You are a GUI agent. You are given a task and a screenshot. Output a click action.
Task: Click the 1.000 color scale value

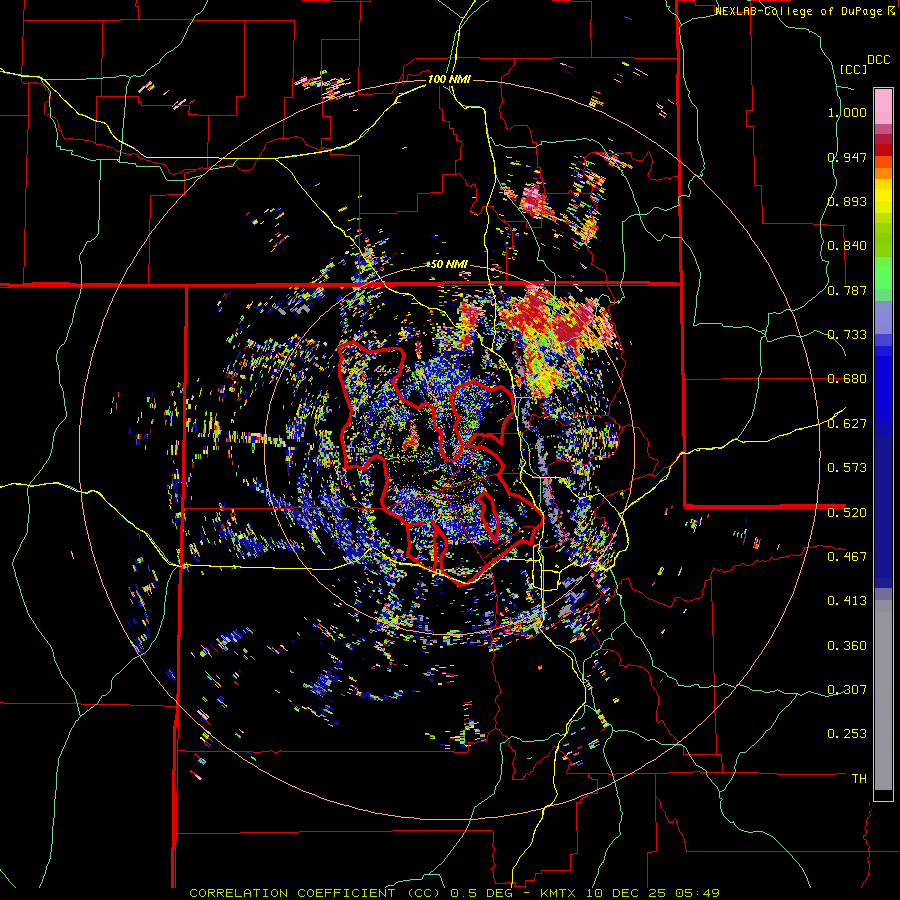(847, 112)
